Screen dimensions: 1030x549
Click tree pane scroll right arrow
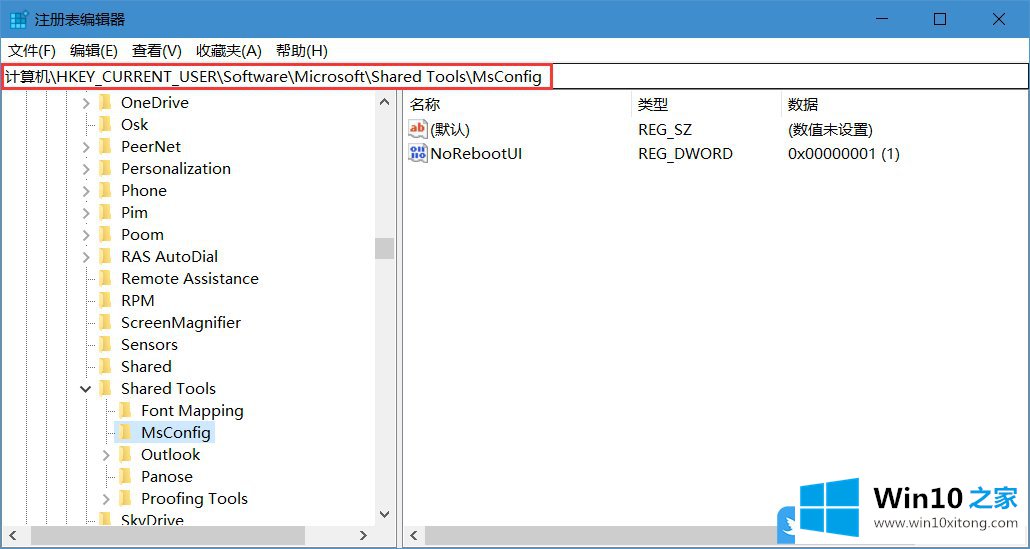pos(363,535)
